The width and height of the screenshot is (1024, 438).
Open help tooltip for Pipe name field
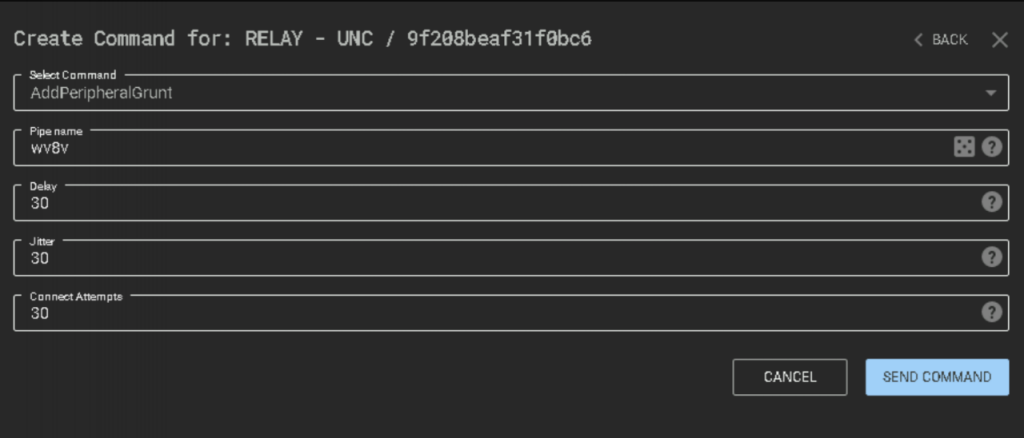coord(991,147)
